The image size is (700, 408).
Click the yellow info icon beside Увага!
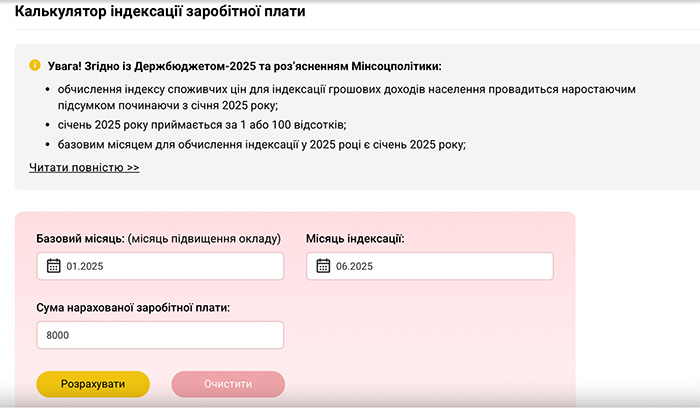[35, 65]
